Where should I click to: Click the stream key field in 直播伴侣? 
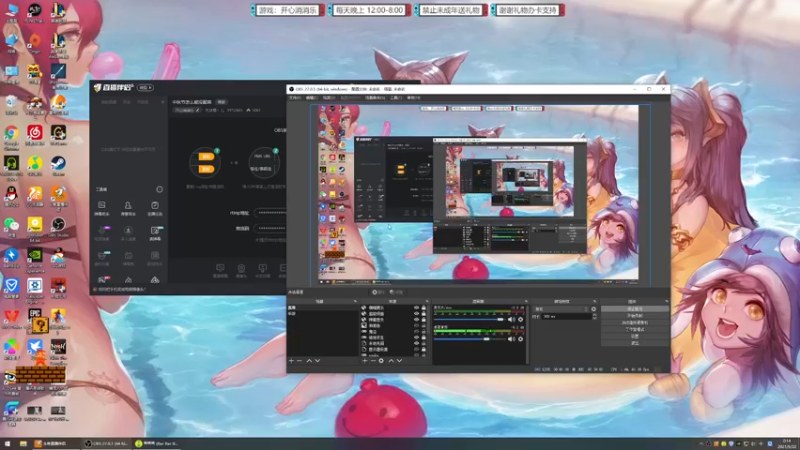coord(270,228)
